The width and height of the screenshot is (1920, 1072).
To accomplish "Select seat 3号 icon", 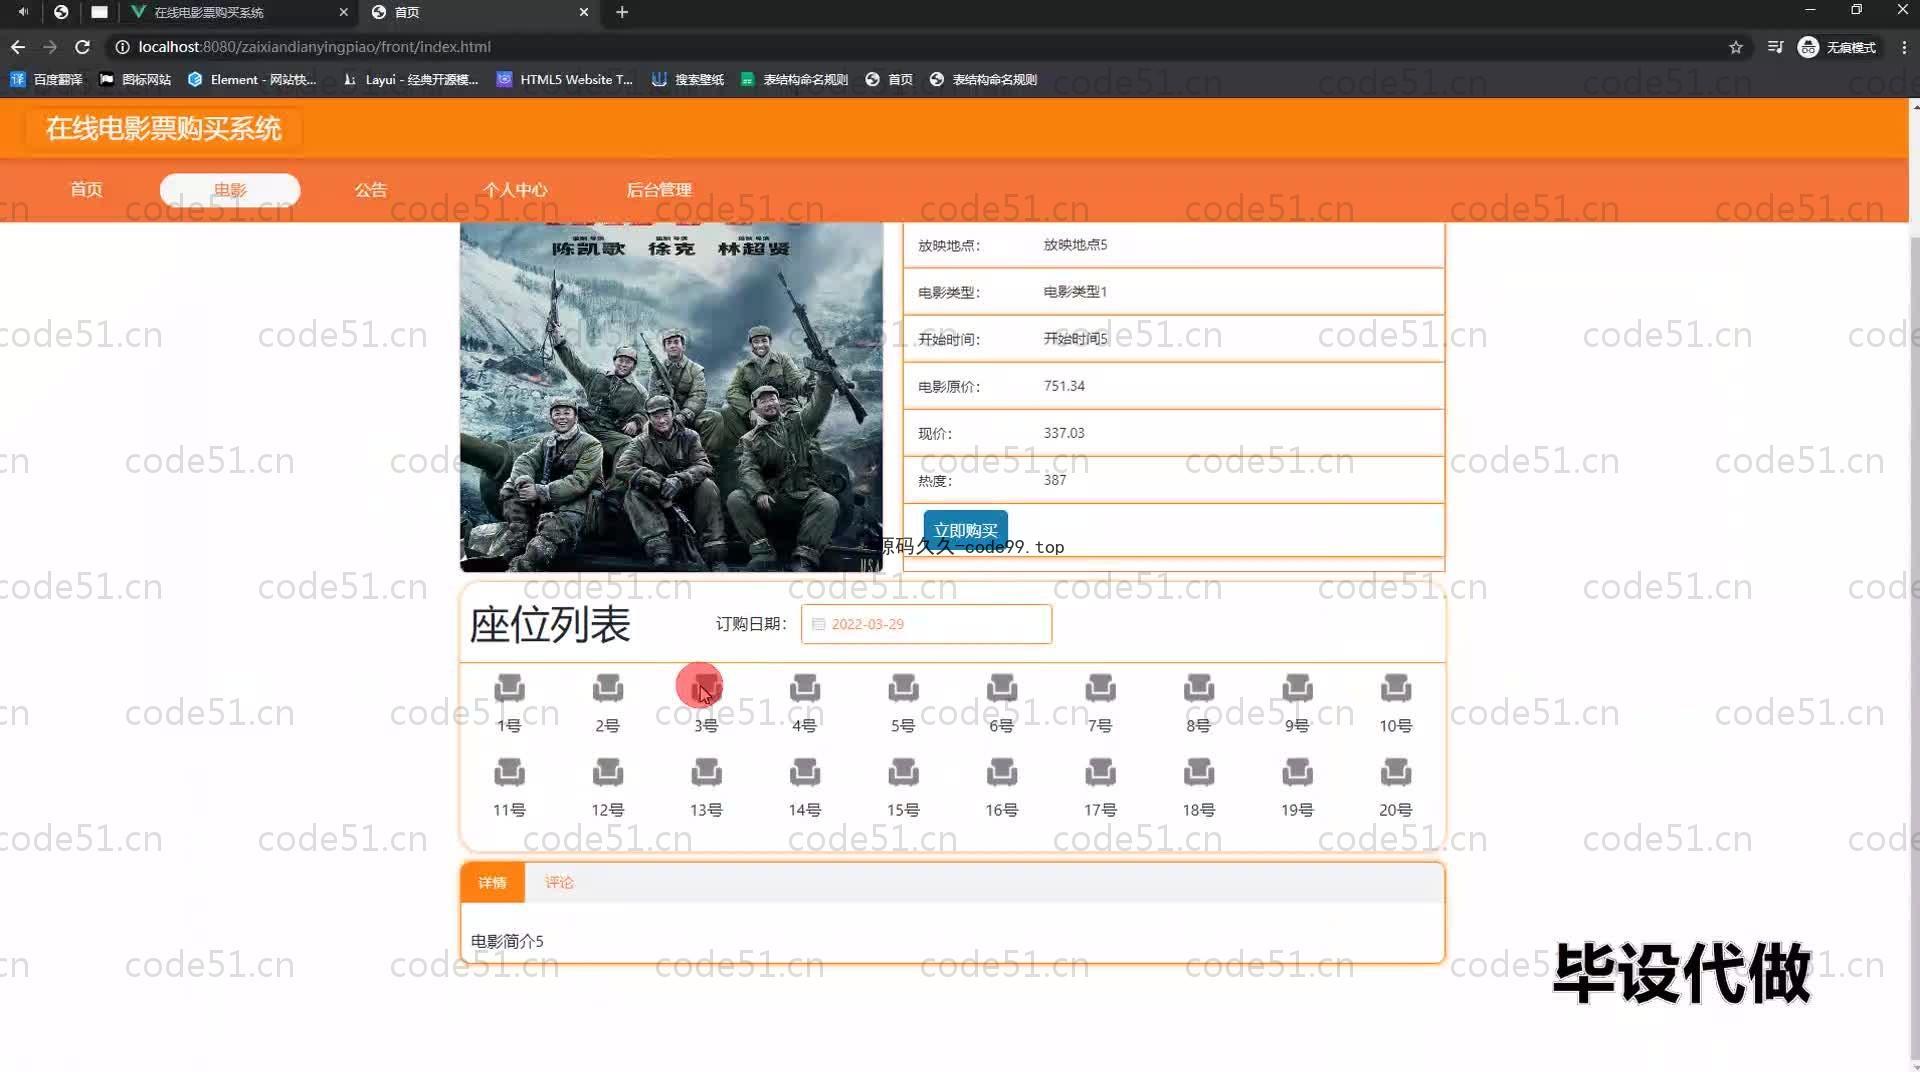I will [x=706, y=688].
